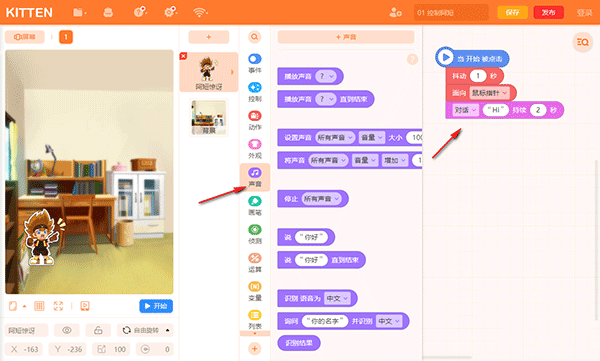The width and height of the screenshot is (600, 361).
Task: Select the 背景 backdrop thumbnail
Action: click(x=209, y=117)
